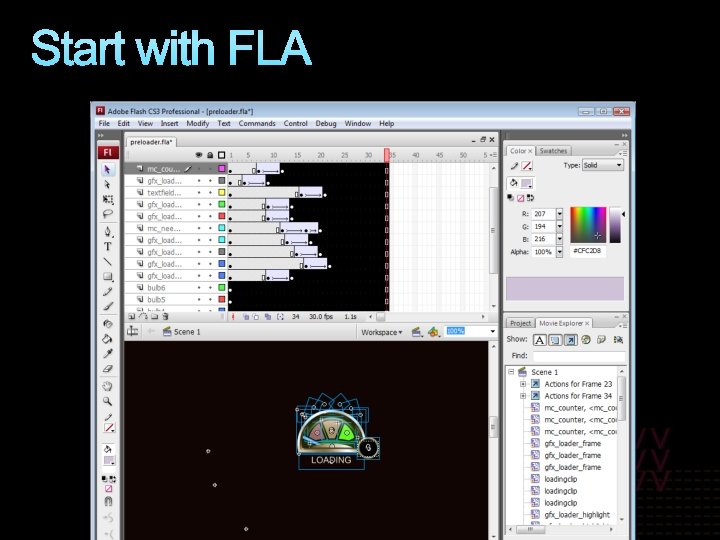Select the Ink Bottle tool

tap(107, 324)
